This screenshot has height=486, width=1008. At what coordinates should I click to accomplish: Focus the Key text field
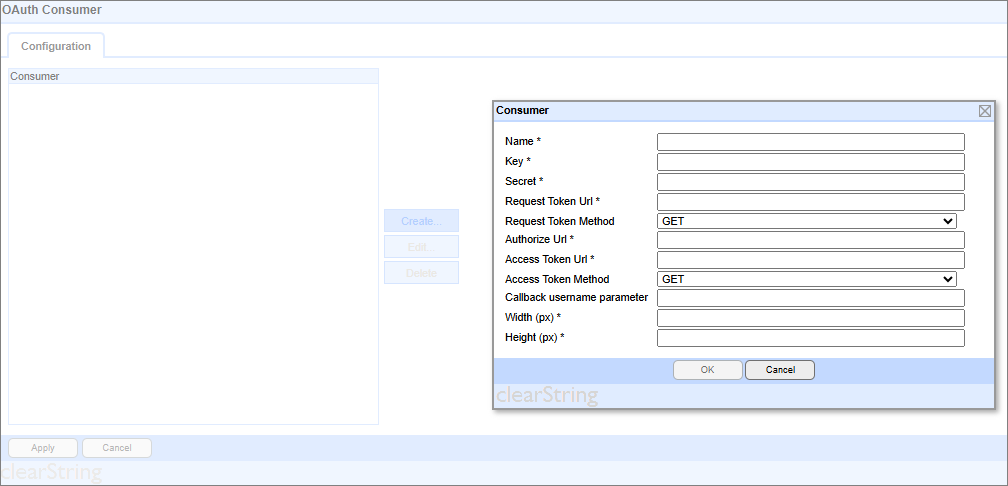coord(810,162)
